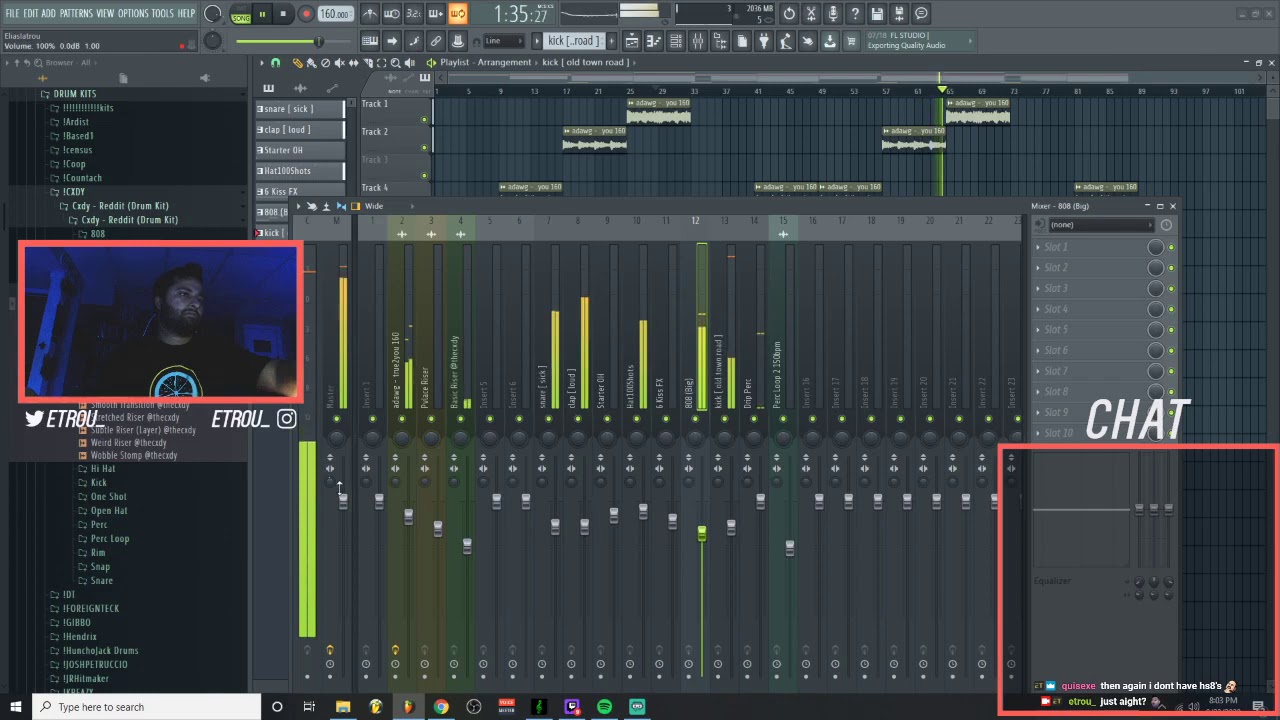
Task: Disable mixer effect Slot 5 LED
Action: coord(1171,329)
